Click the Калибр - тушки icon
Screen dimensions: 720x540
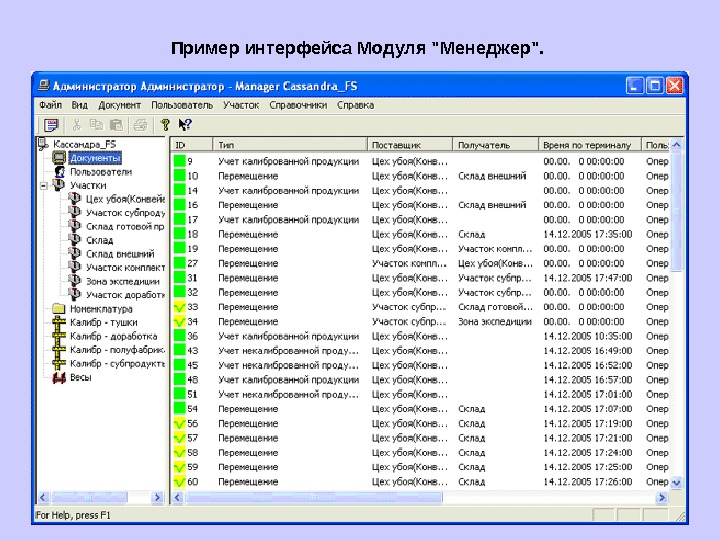pyautogui.click(x=59, y=323)
